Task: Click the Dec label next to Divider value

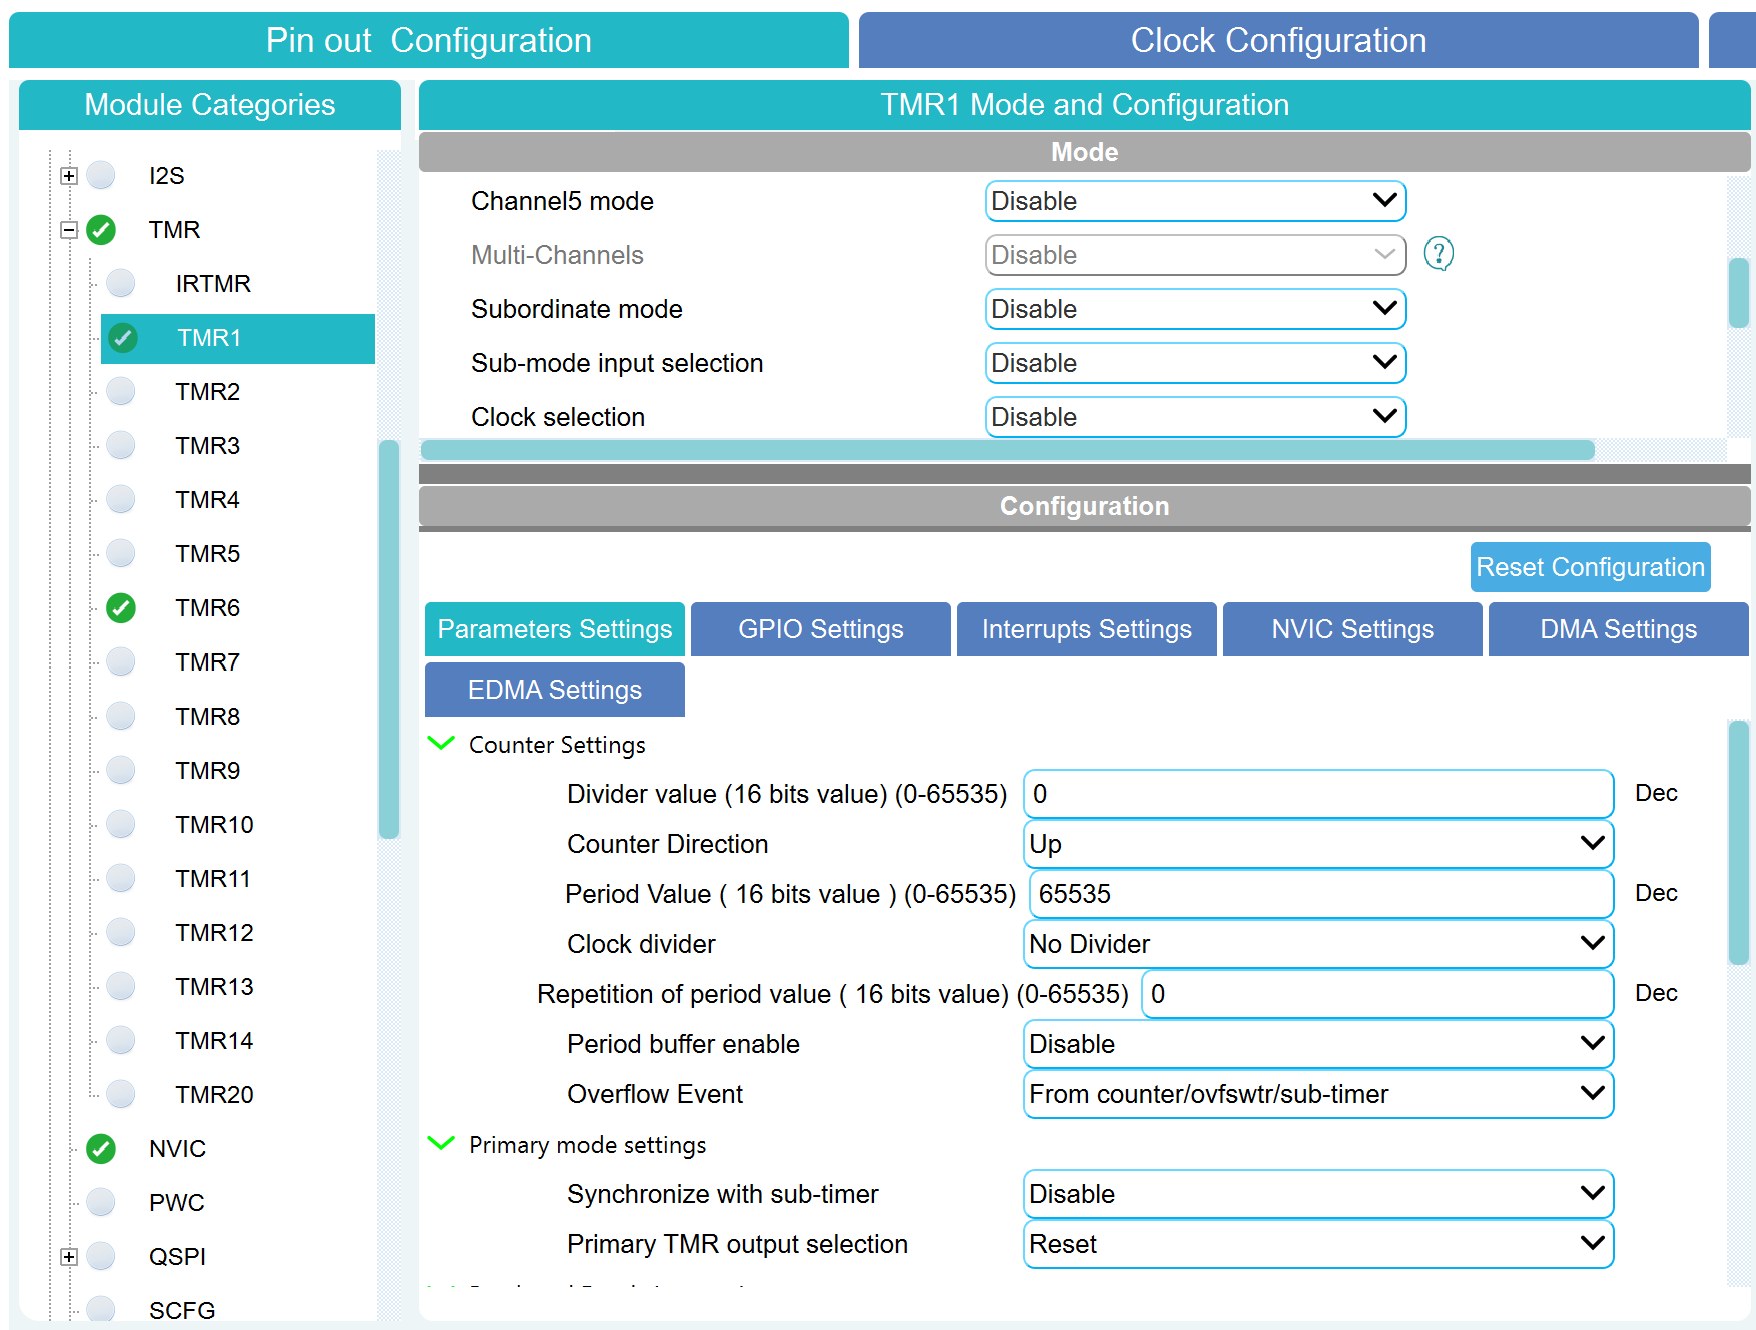Action: pos(1656,793)
